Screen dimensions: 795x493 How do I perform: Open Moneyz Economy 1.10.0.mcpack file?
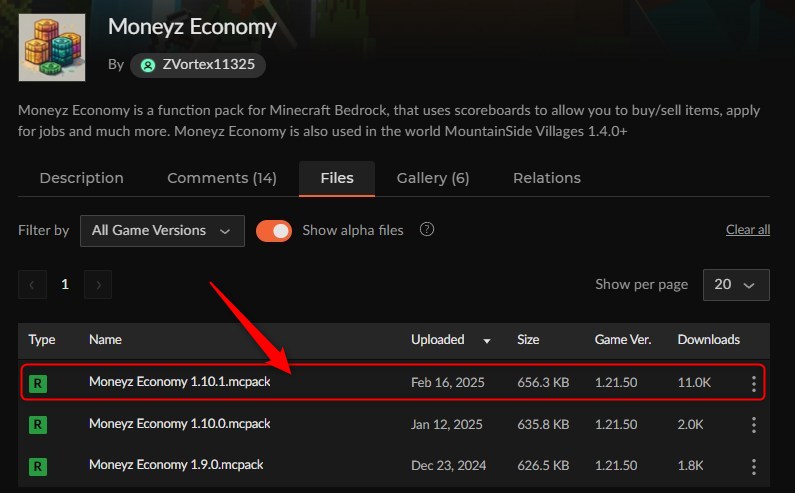click(x=179, y=424)
